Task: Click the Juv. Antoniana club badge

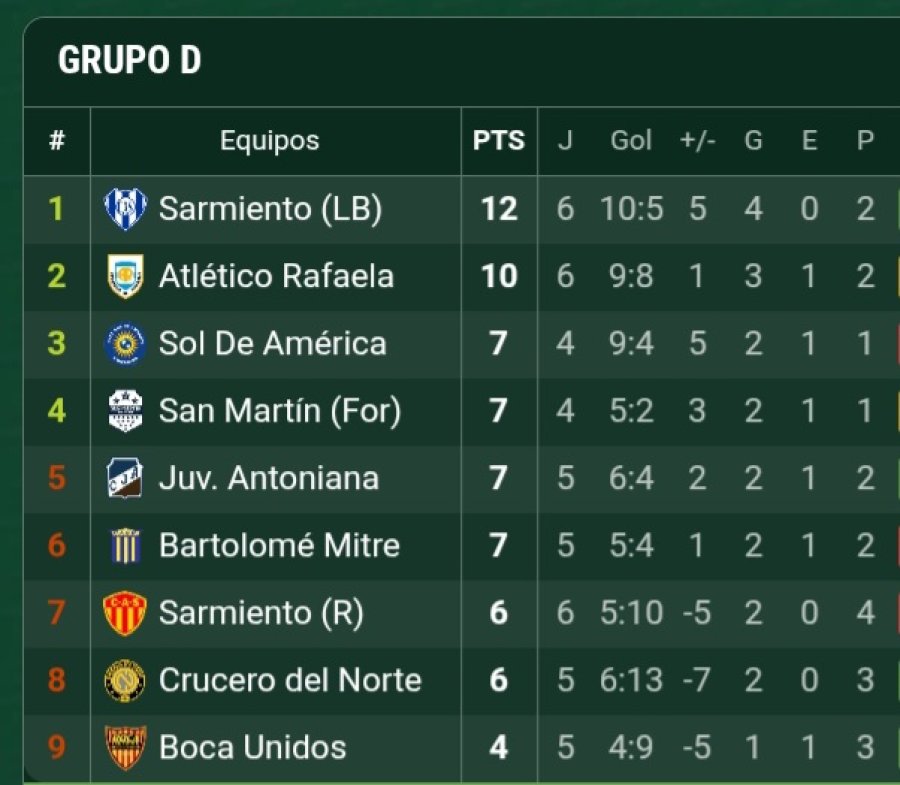Action: point(126,478)
